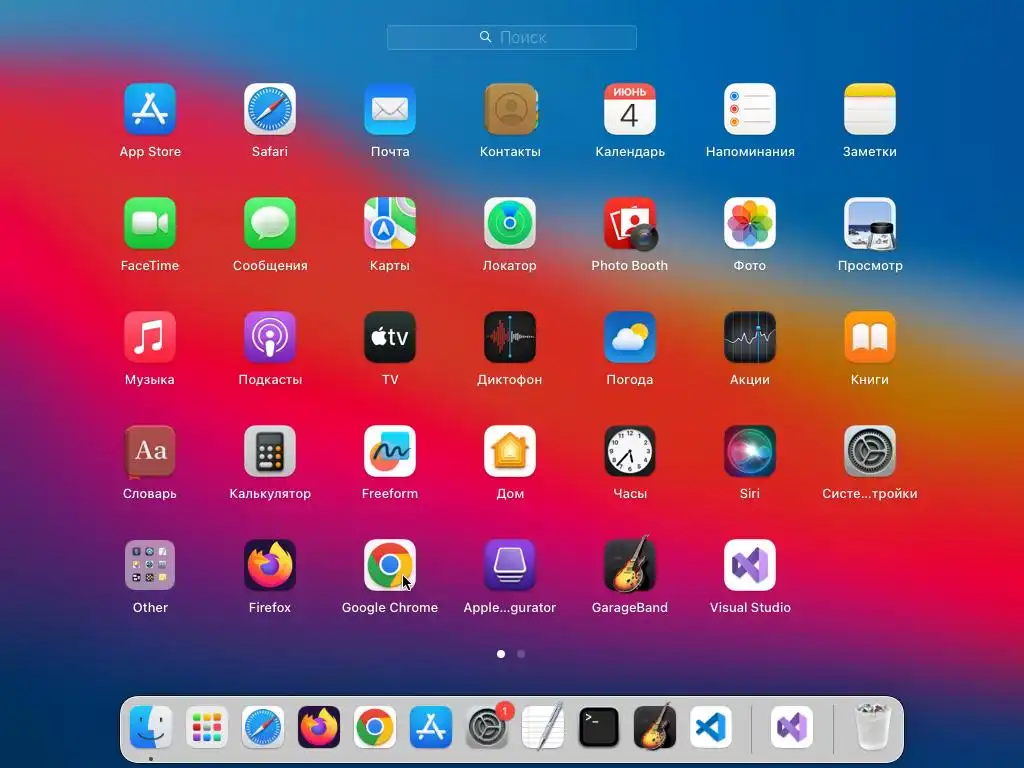Open Акции stocks app
Screen dimensions: 1024x768
pos(750,337)
